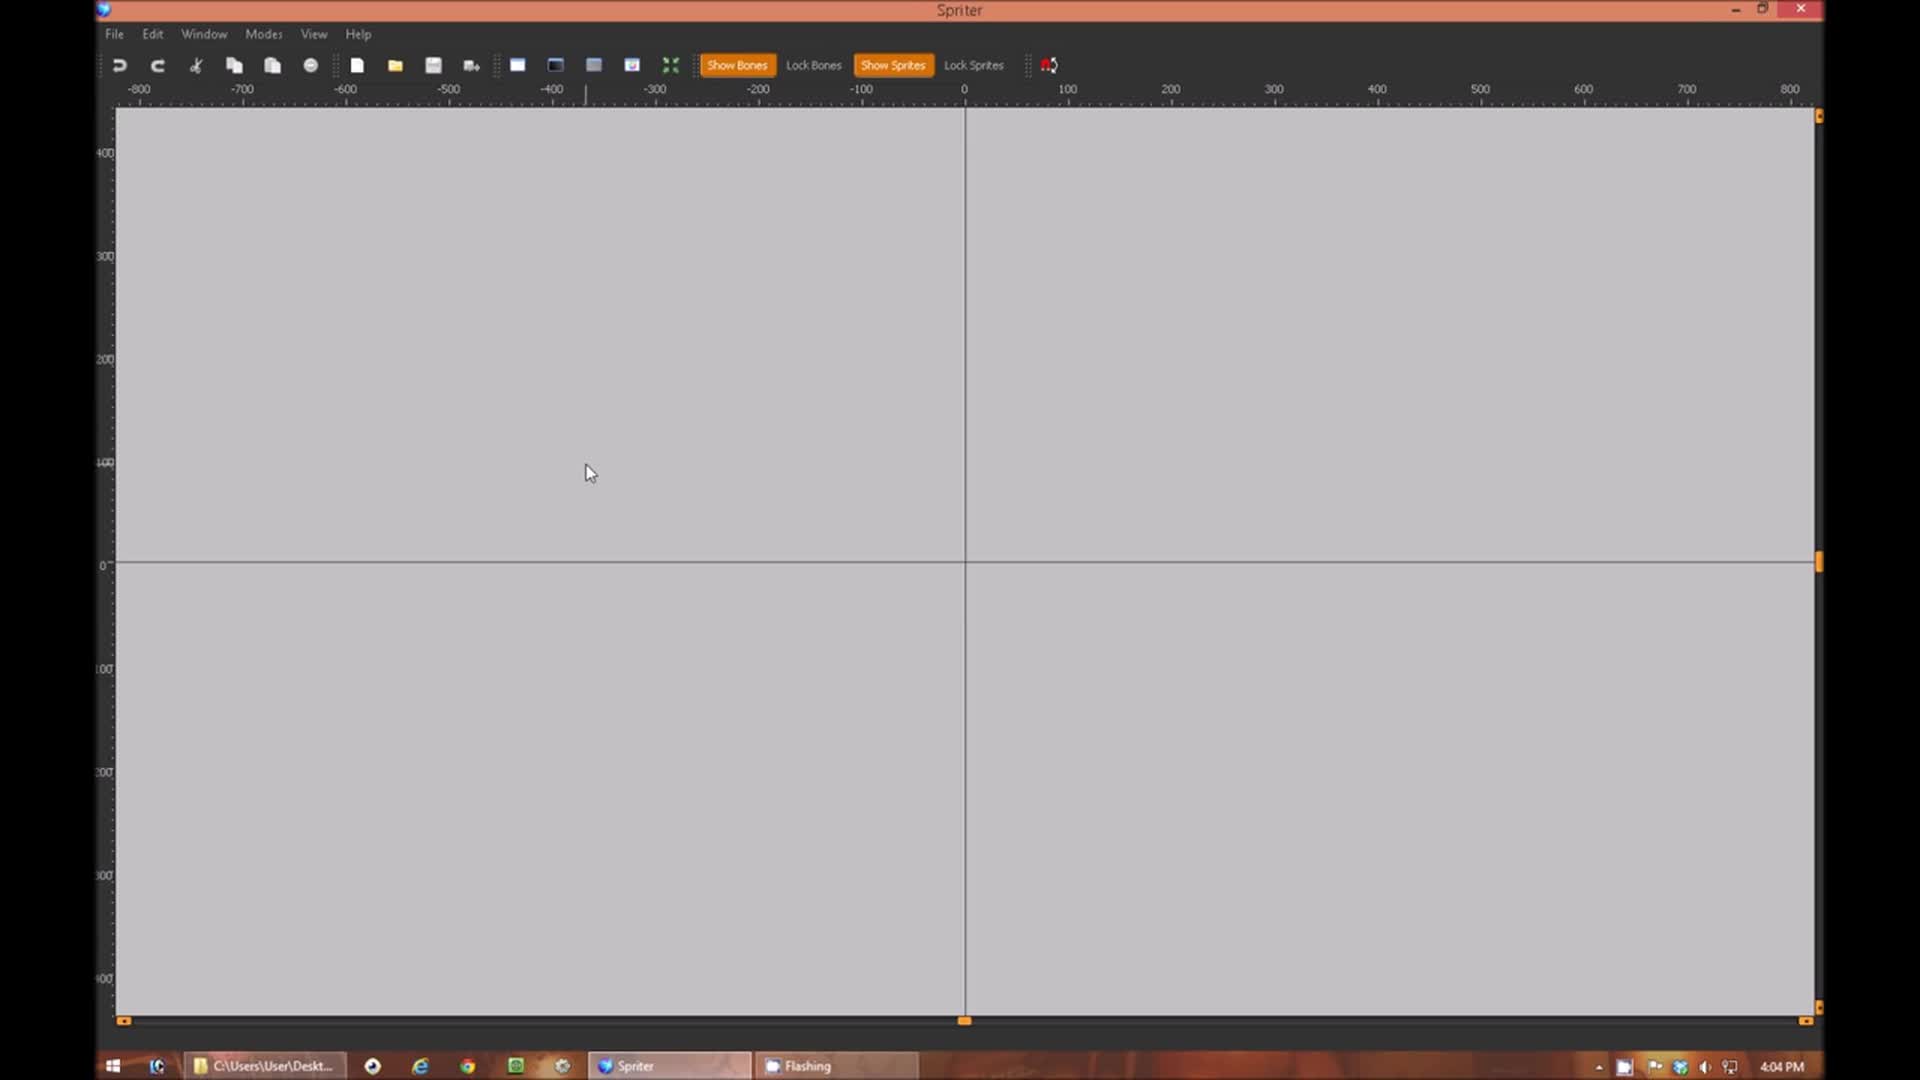The height and width of the screenshot is (1080, 1920).
Task: Open the File menu
Action: click(x=114, y=34)
